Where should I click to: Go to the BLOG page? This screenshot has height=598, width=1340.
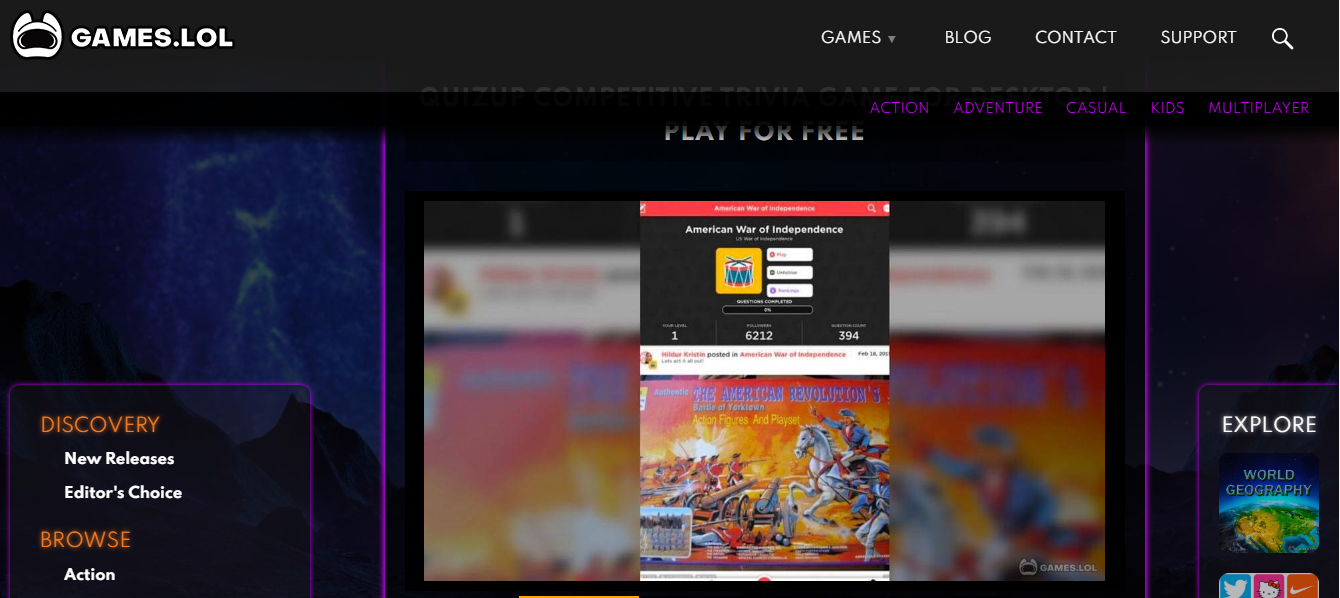(x=968, y=38)
